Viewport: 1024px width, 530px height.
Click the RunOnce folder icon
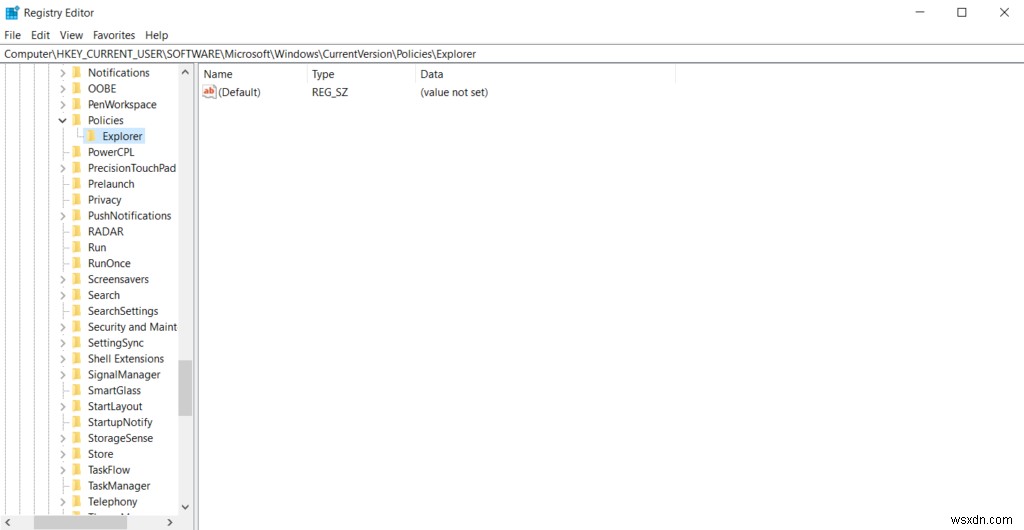tap(77, 263)
